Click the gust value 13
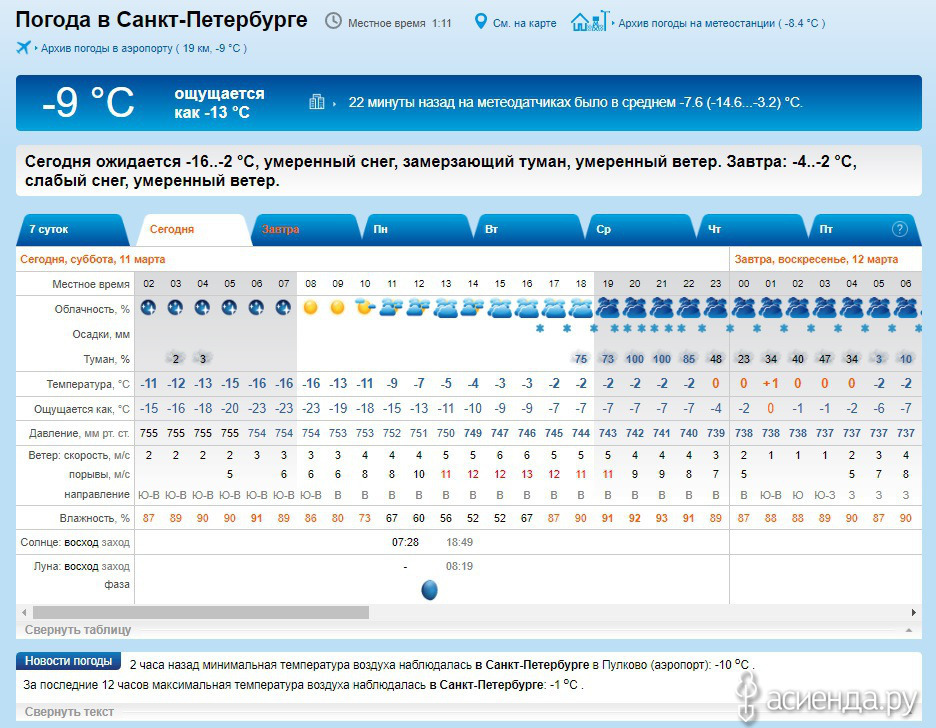936x728 pixels. point(526,474)
